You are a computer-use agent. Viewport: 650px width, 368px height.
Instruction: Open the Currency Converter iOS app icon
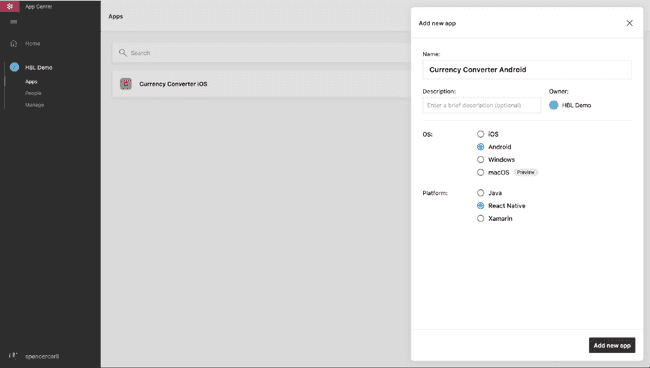[126, 84]
